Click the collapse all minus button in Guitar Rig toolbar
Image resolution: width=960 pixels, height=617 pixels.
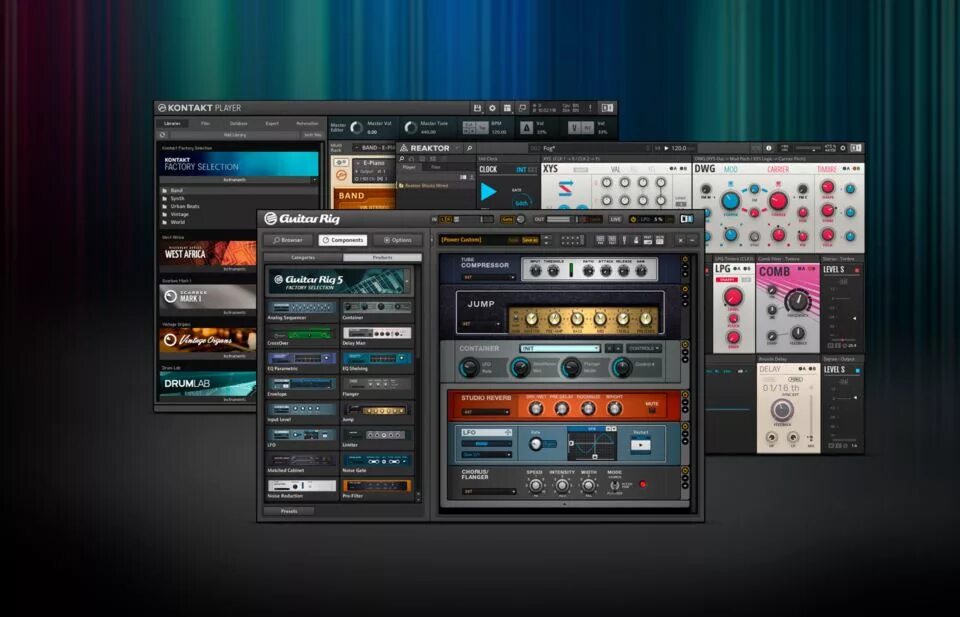pos(692,240)
